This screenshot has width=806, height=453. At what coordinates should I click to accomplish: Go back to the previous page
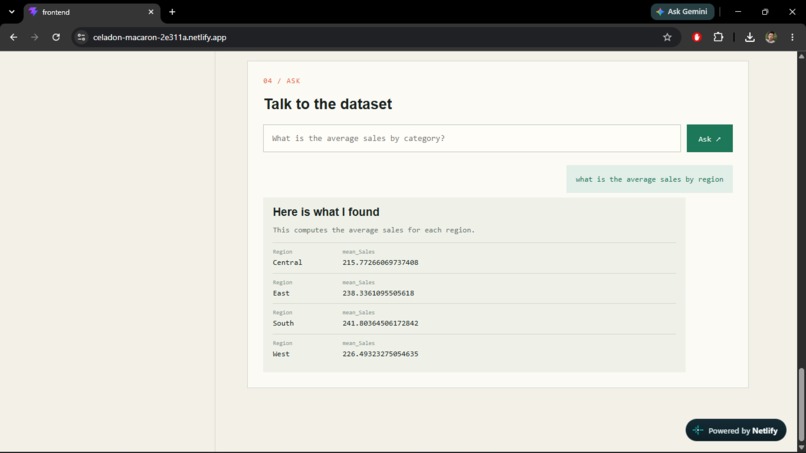(14, 37)
